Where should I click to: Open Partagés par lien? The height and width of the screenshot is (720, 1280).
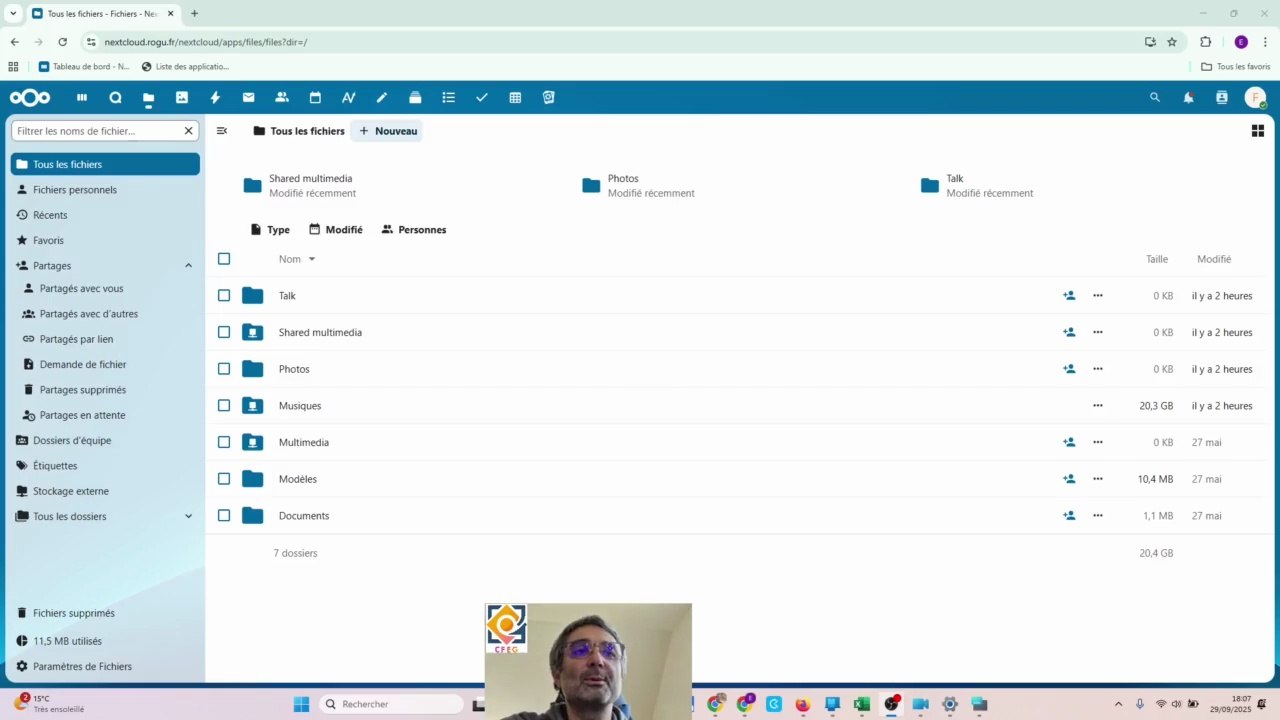(108, 339)
